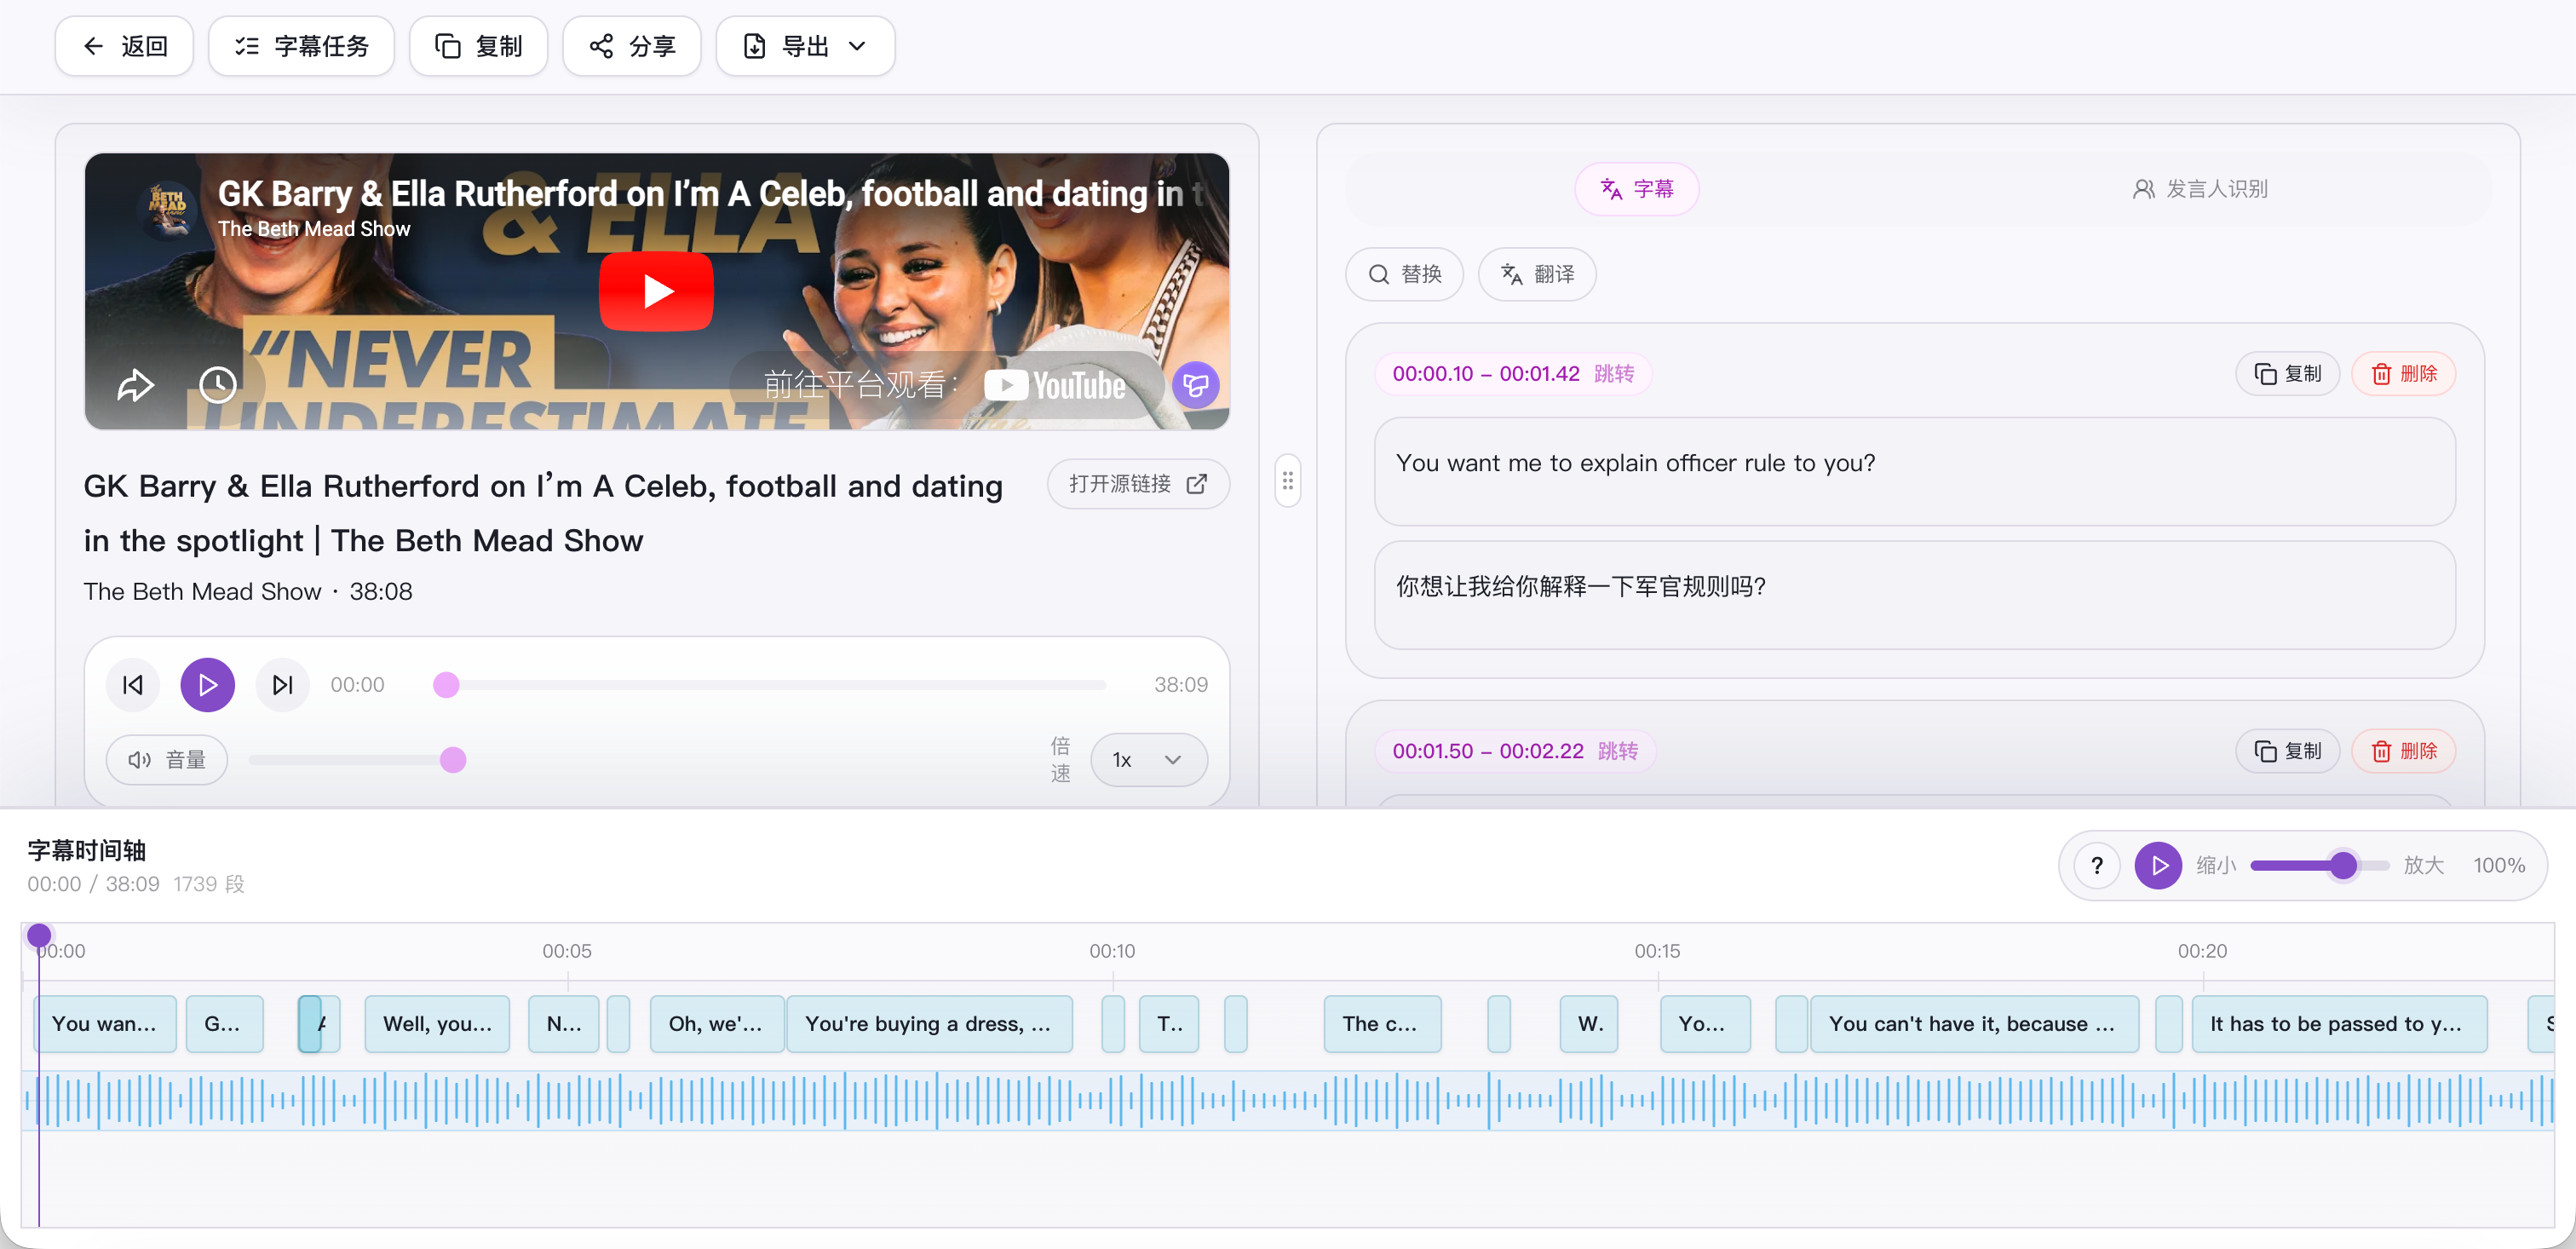The image size is (2576, 1249).
Task: Open the YouTube logo link on video
Action: pyautogui.click(x=1055, y=385)
